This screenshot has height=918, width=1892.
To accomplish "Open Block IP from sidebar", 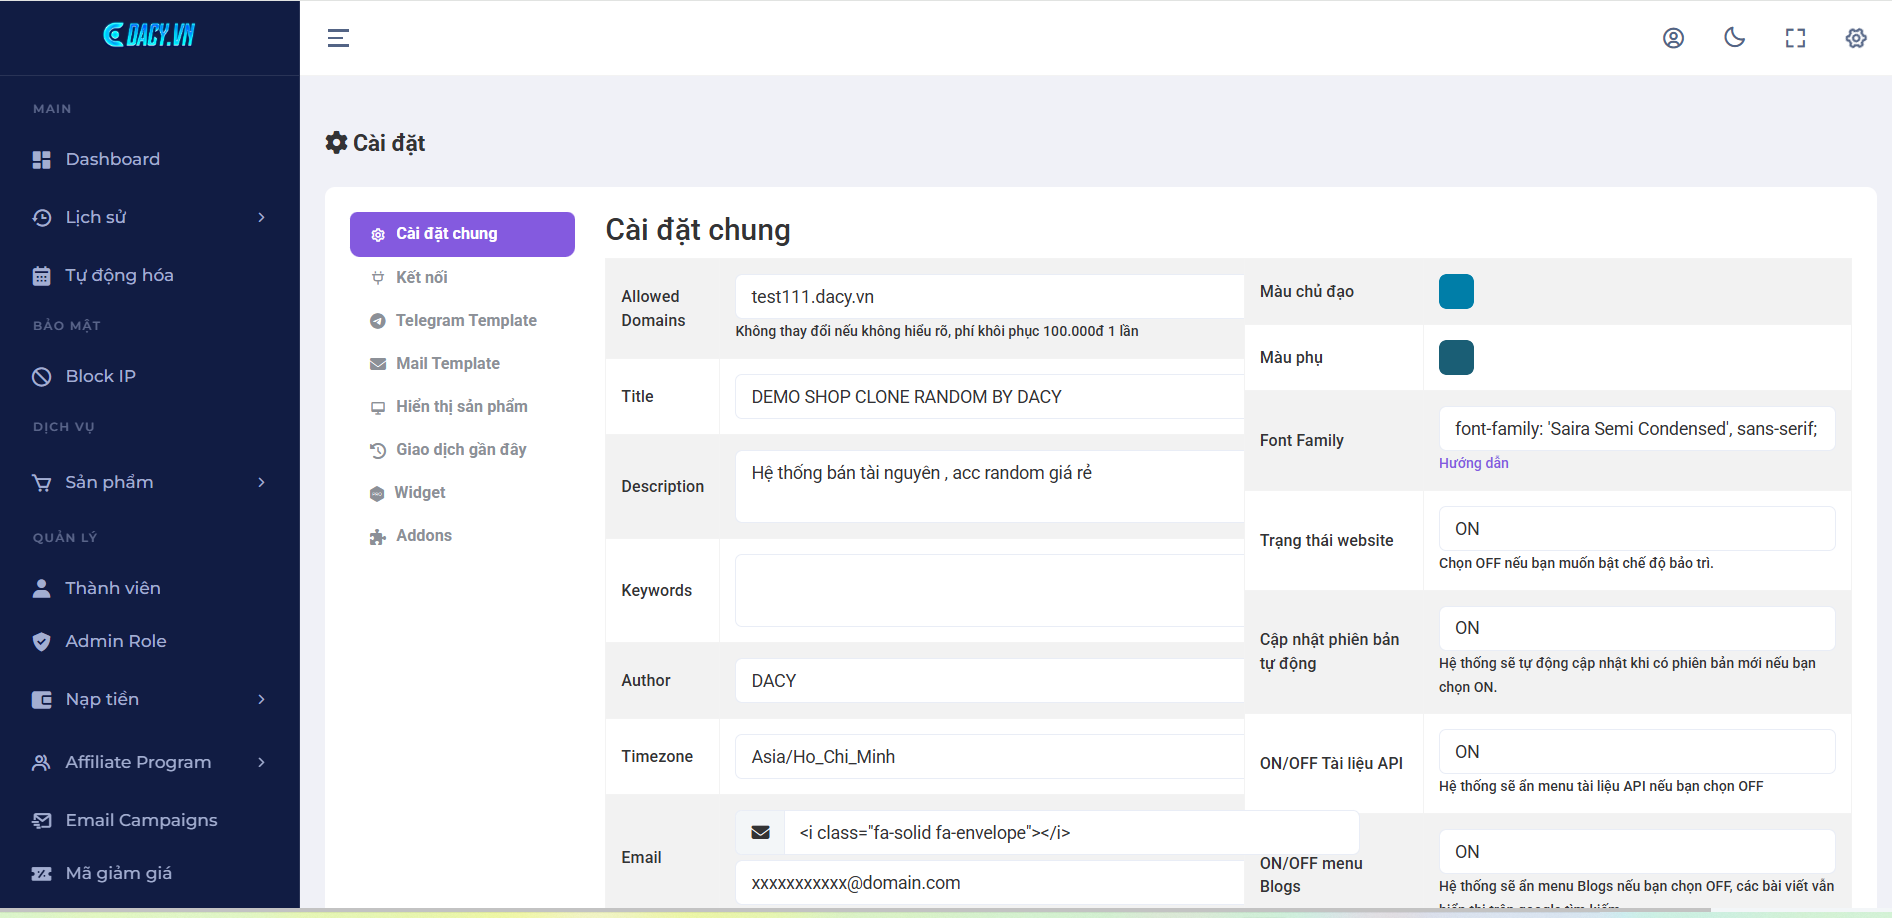I will (100, 376).
